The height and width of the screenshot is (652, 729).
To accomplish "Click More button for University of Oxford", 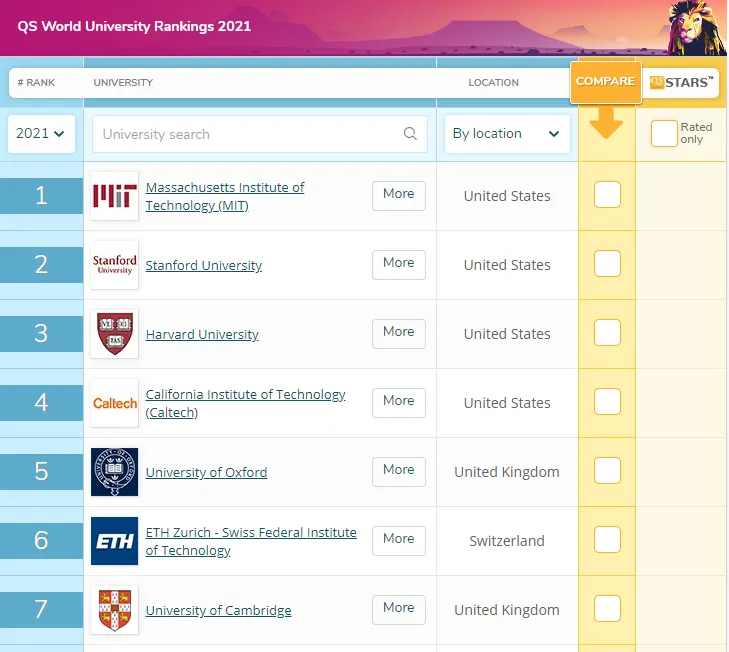I will (x=398, y=472).
